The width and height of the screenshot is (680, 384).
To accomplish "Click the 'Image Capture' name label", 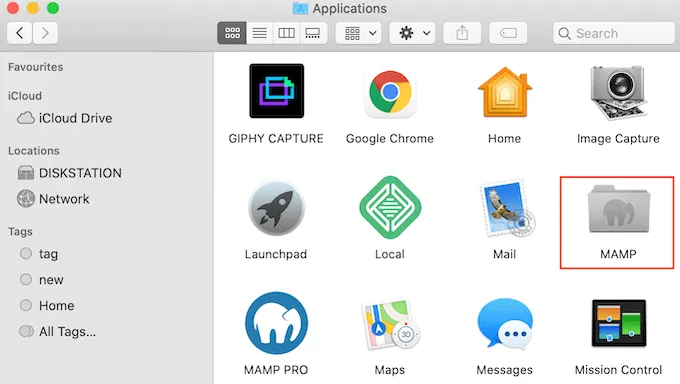I will point(618,138).
